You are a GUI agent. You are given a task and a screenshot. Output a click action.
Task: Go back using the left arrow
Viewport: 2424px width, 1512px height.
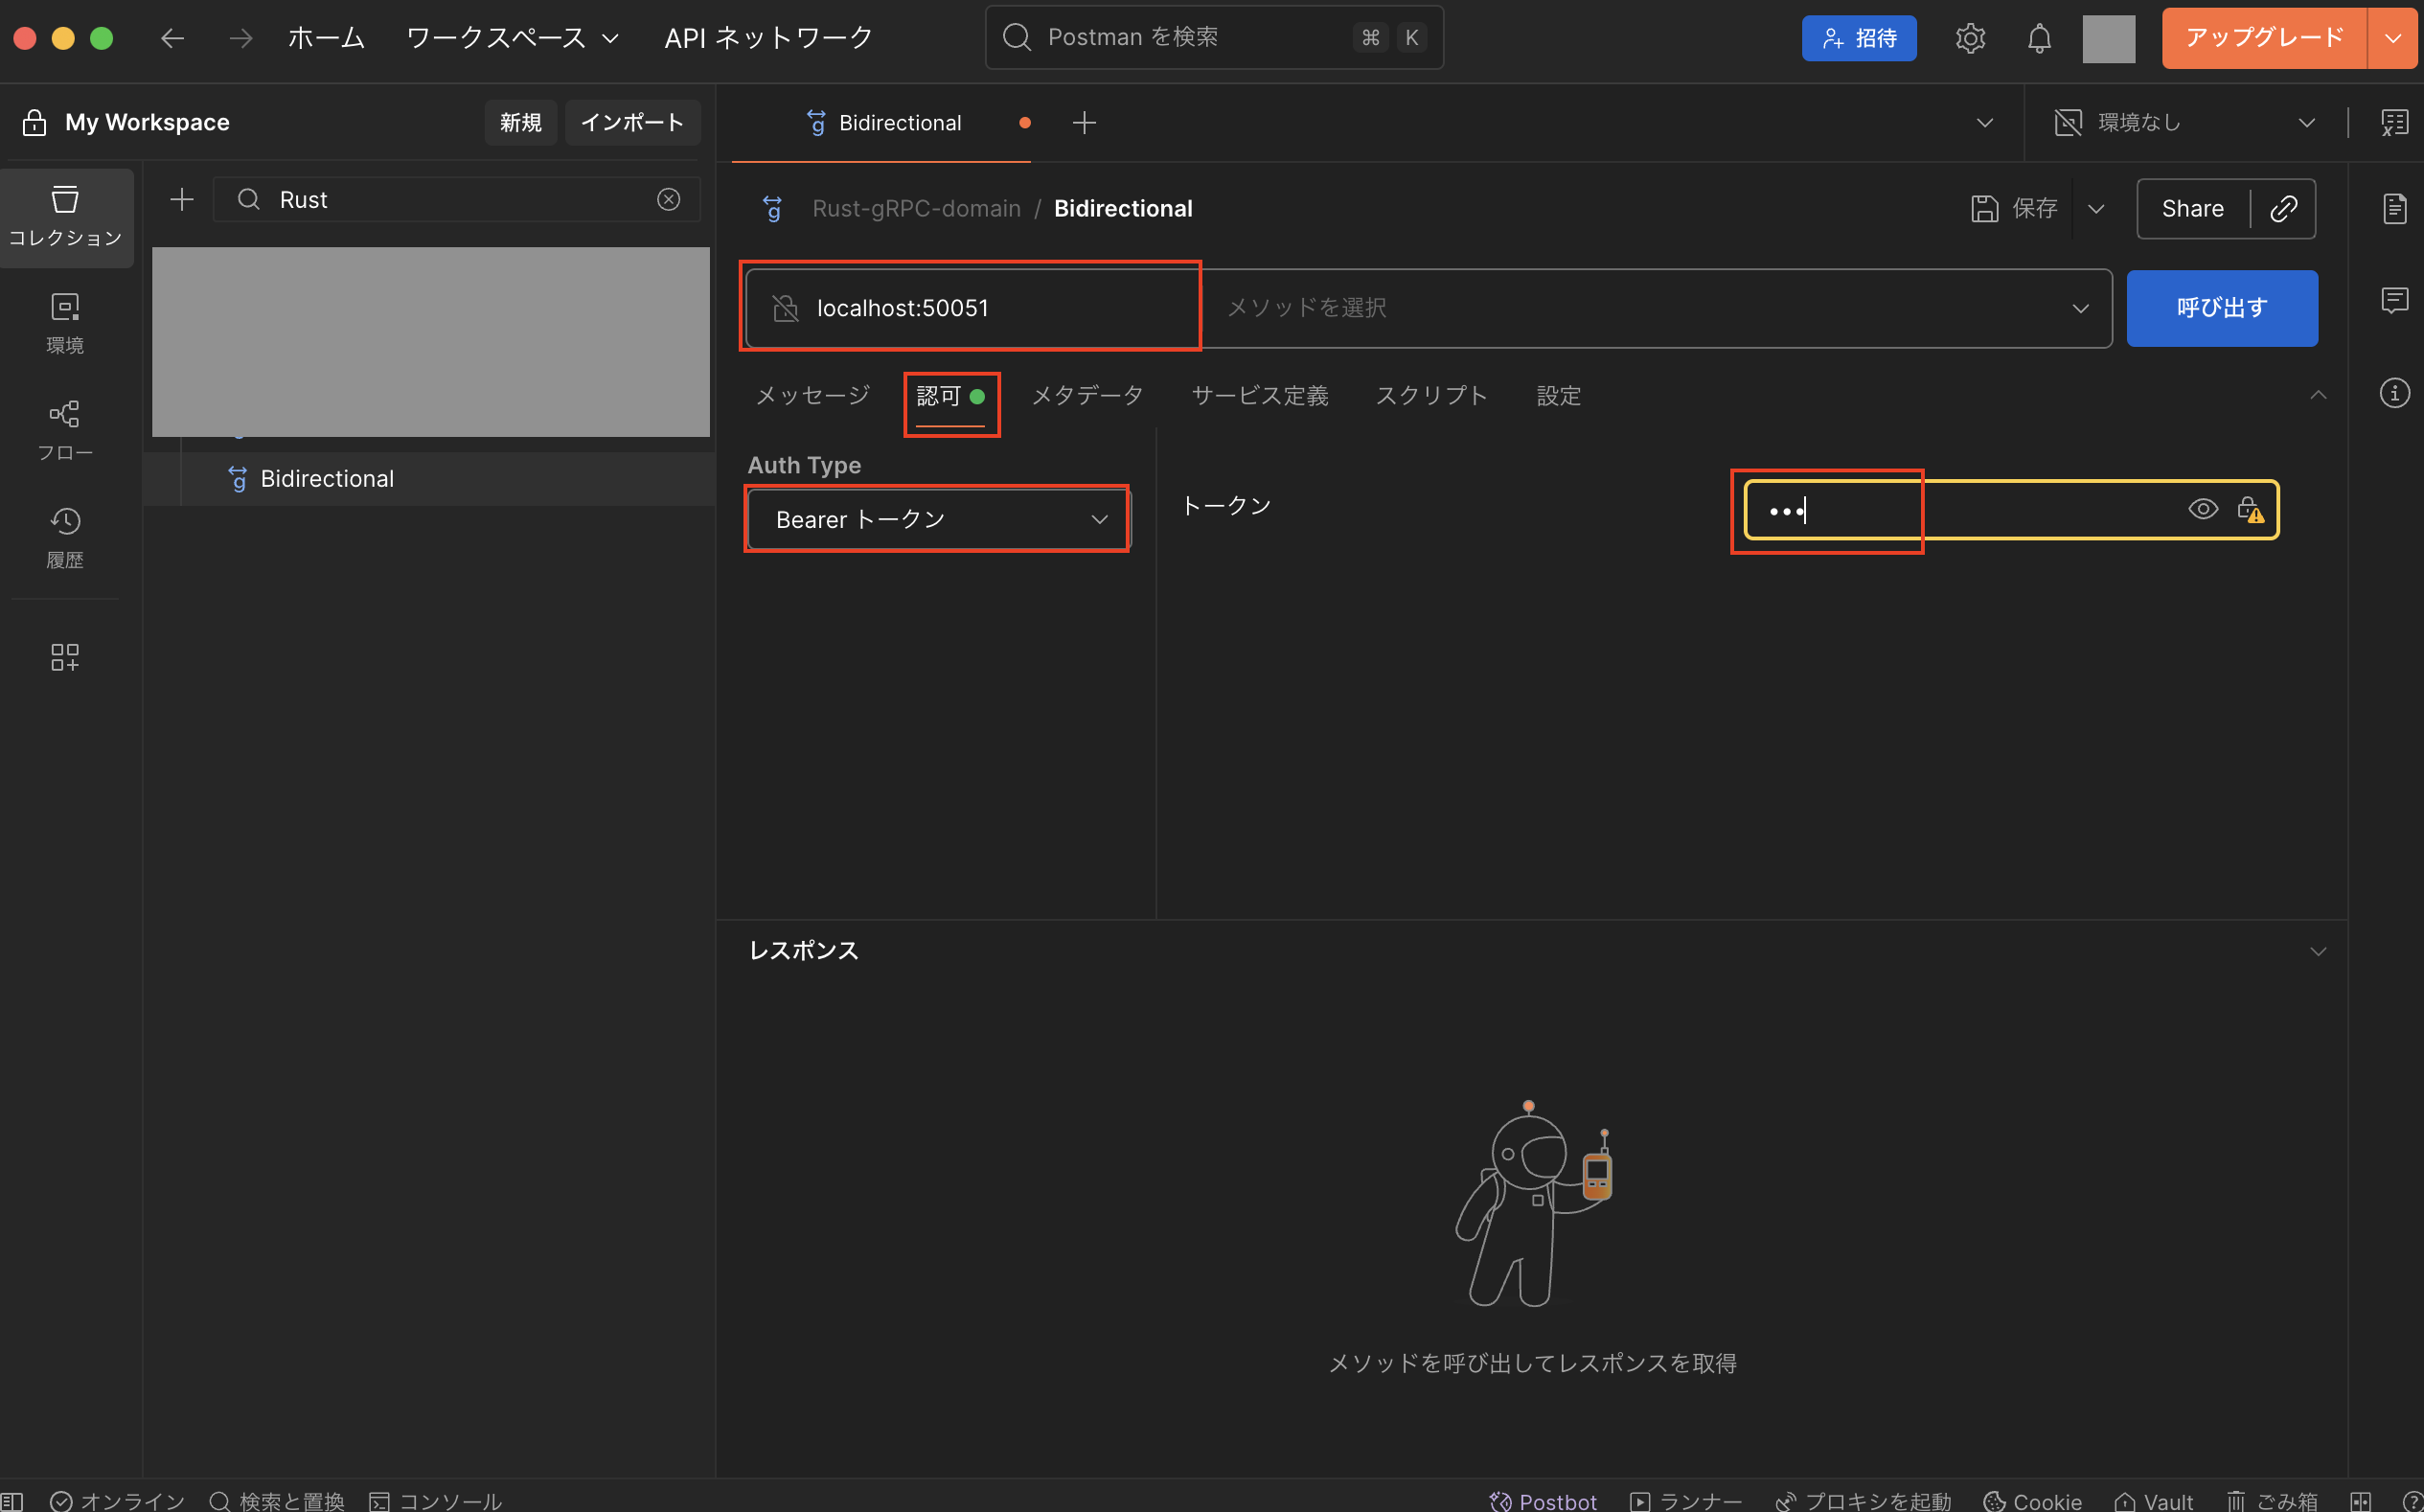tap(173, 38)
